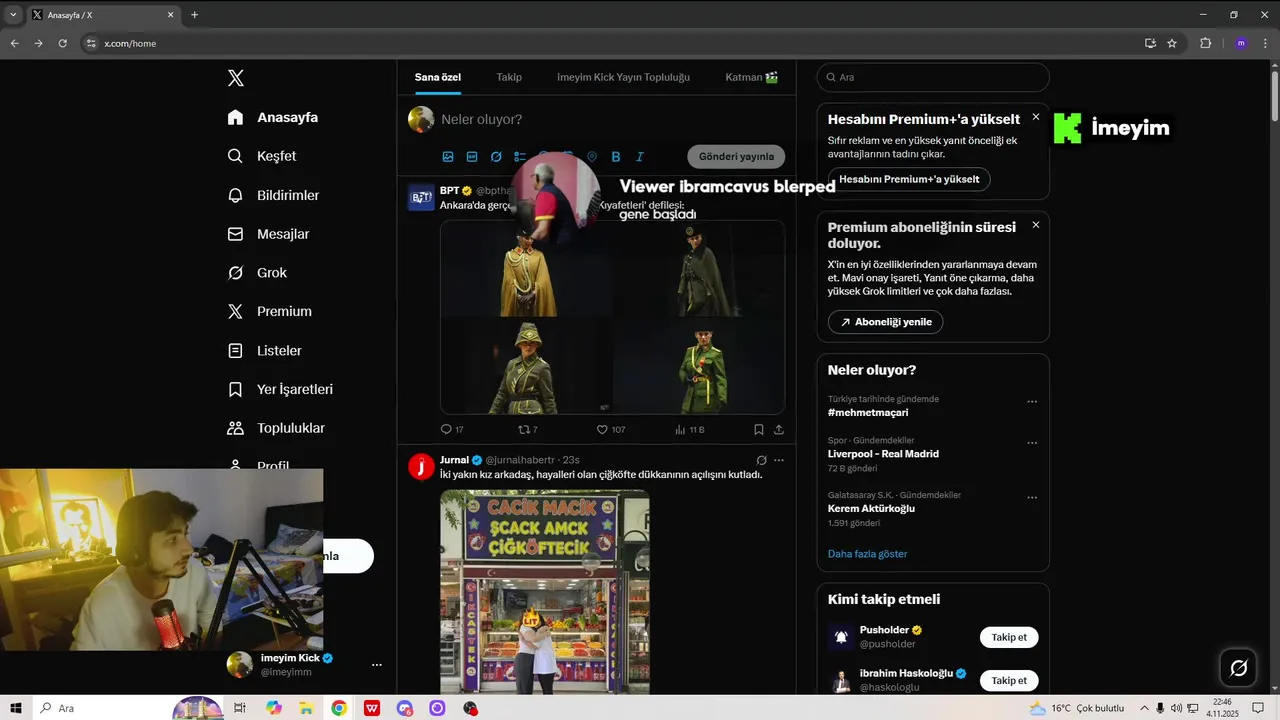Share the BPT post
Viewport: 1280px width, 720px height.
click(x=779, y=429)
